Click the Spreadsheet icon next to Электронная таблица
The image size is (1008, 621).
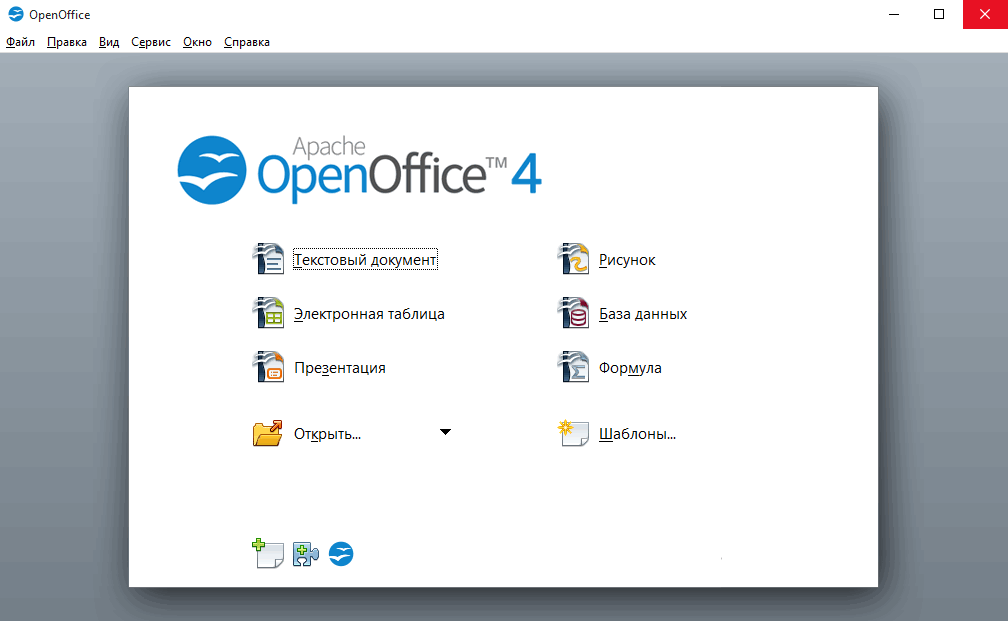pyautogui.click(x=268, y=313)
